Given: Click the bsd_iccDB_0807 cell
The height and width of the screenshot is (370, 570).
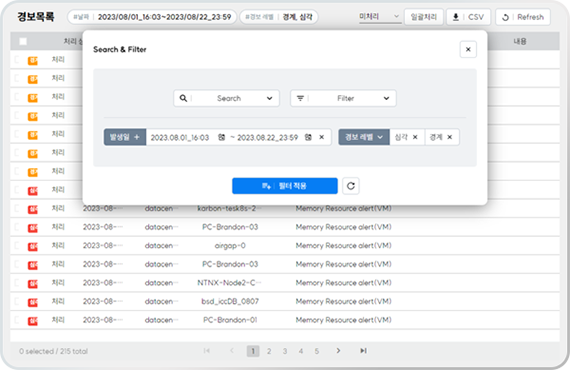Looking at the screenshot, I should [x=230, y=301].
